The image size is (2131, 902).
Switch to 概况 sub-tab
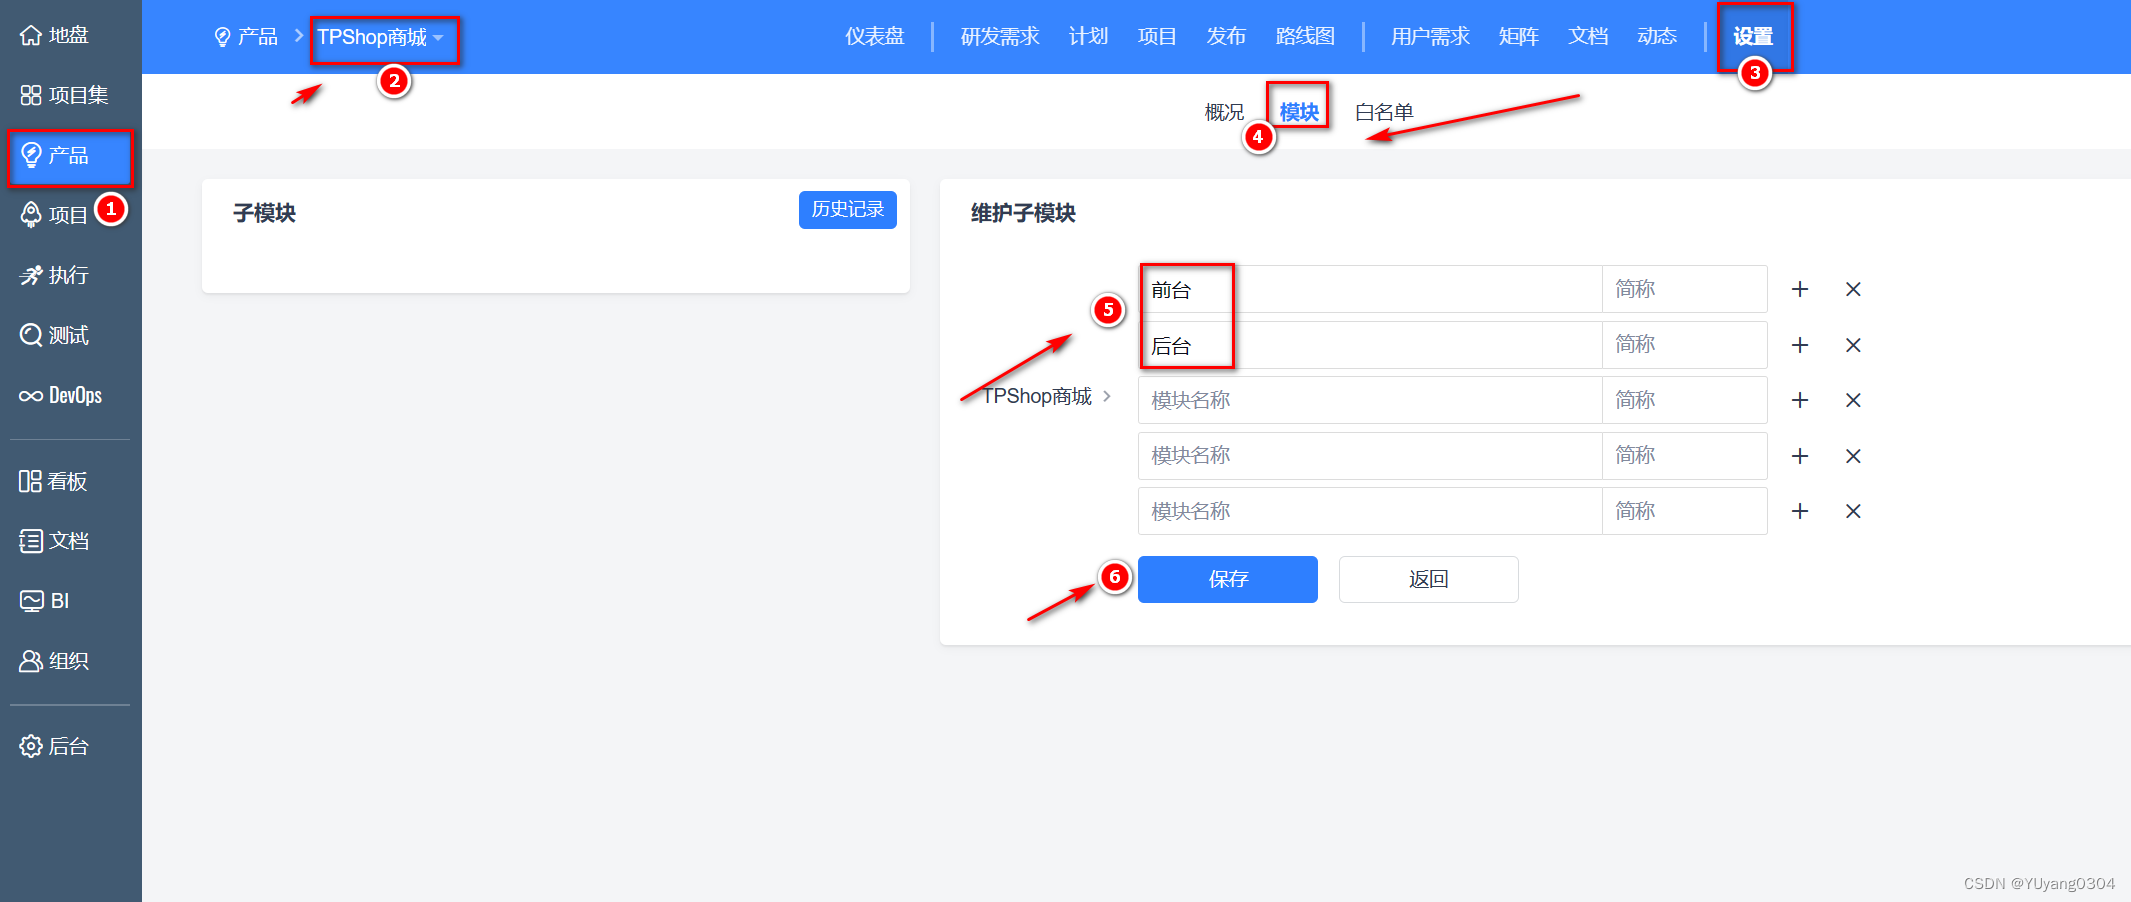coord(1224,112)
